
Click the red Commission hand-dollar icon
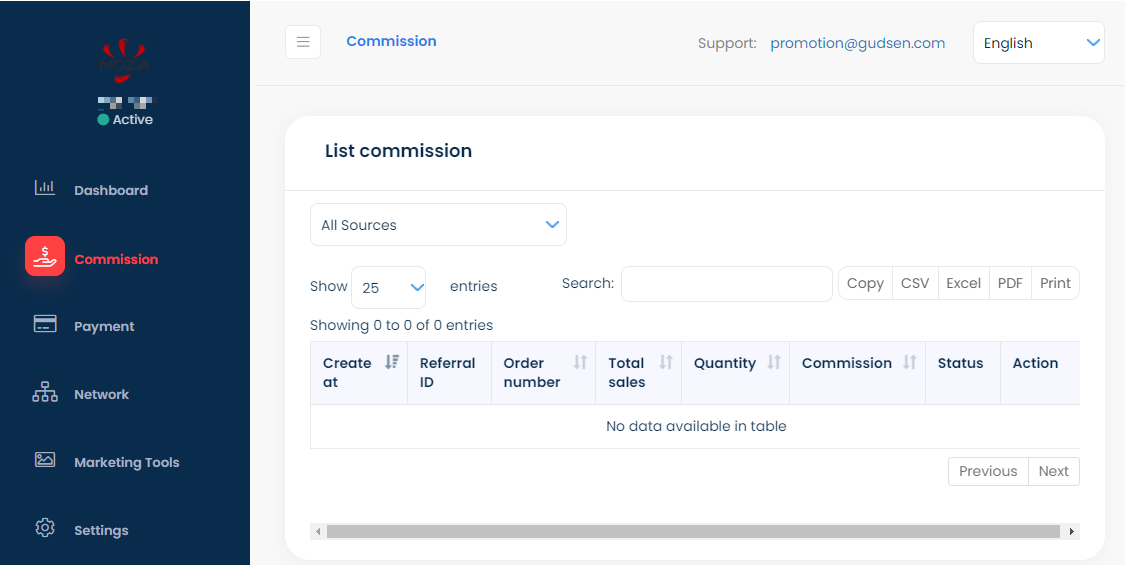click(x=45, y=257)
